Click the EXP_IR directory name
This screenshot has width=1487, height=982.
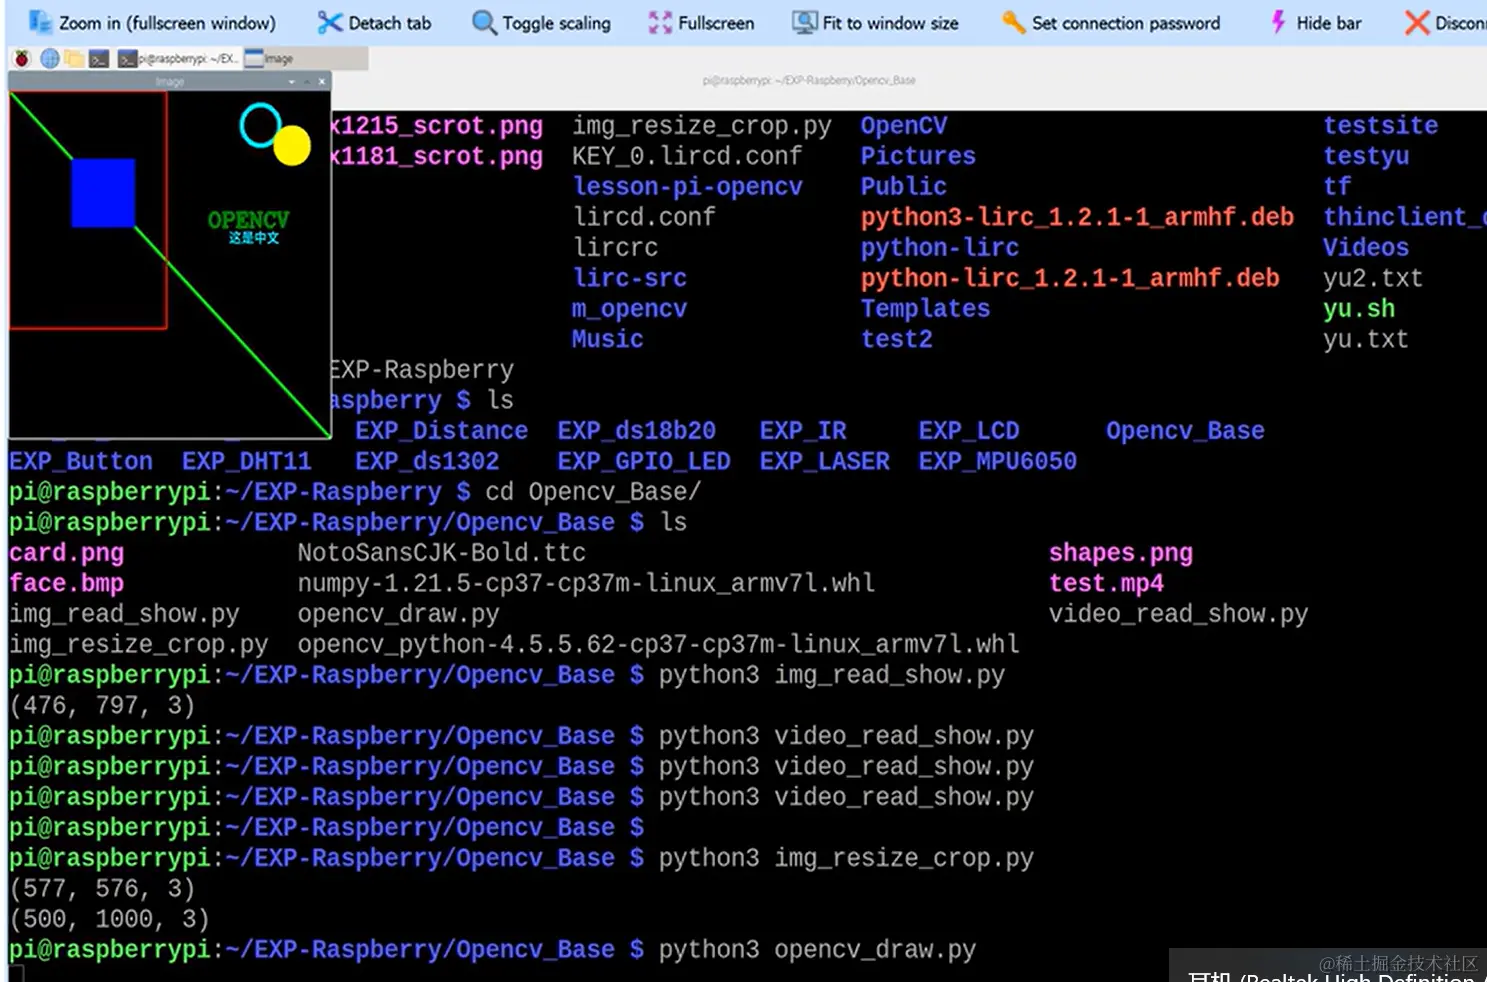click(803, 431)
